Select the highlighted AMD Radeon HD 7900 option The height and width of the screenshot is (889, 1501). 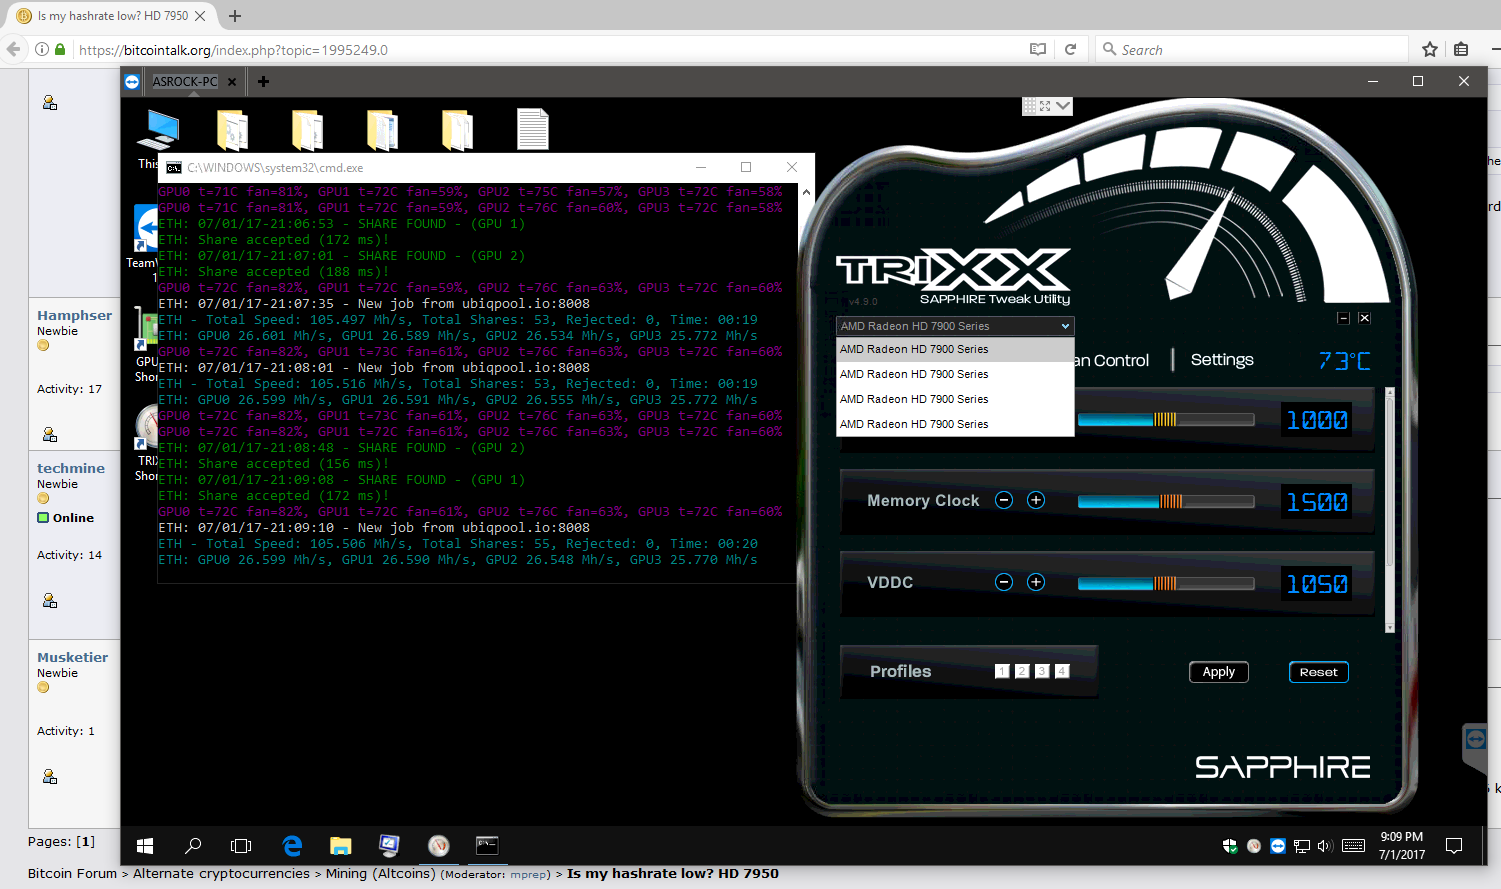tap(955, 349)
